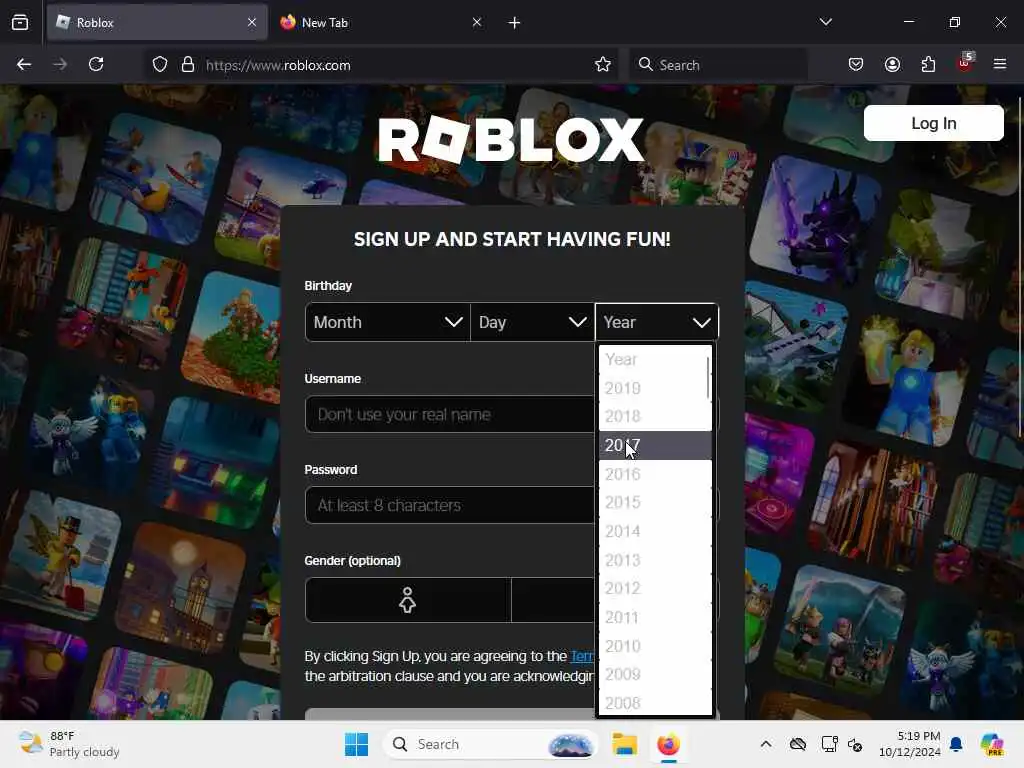This screenshot has width=1024, height=768.
Task: Open the Day dropdown
Action: pos(532,322)
